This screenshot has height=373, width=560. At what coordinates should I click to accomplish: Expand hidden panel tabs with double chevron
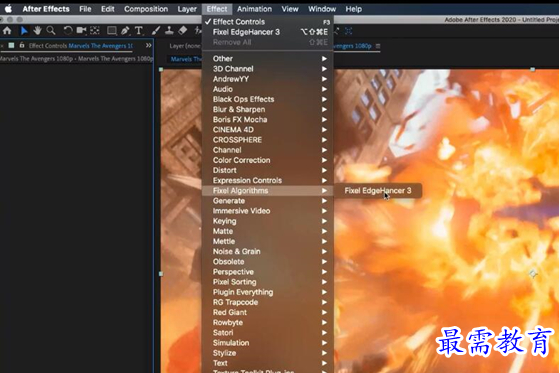(x=149, y=45)
